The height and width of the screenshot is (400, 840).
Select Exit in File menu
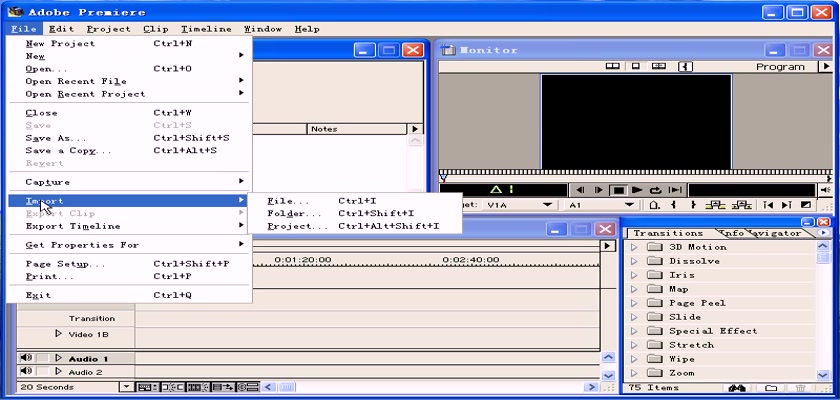[130, 295]
